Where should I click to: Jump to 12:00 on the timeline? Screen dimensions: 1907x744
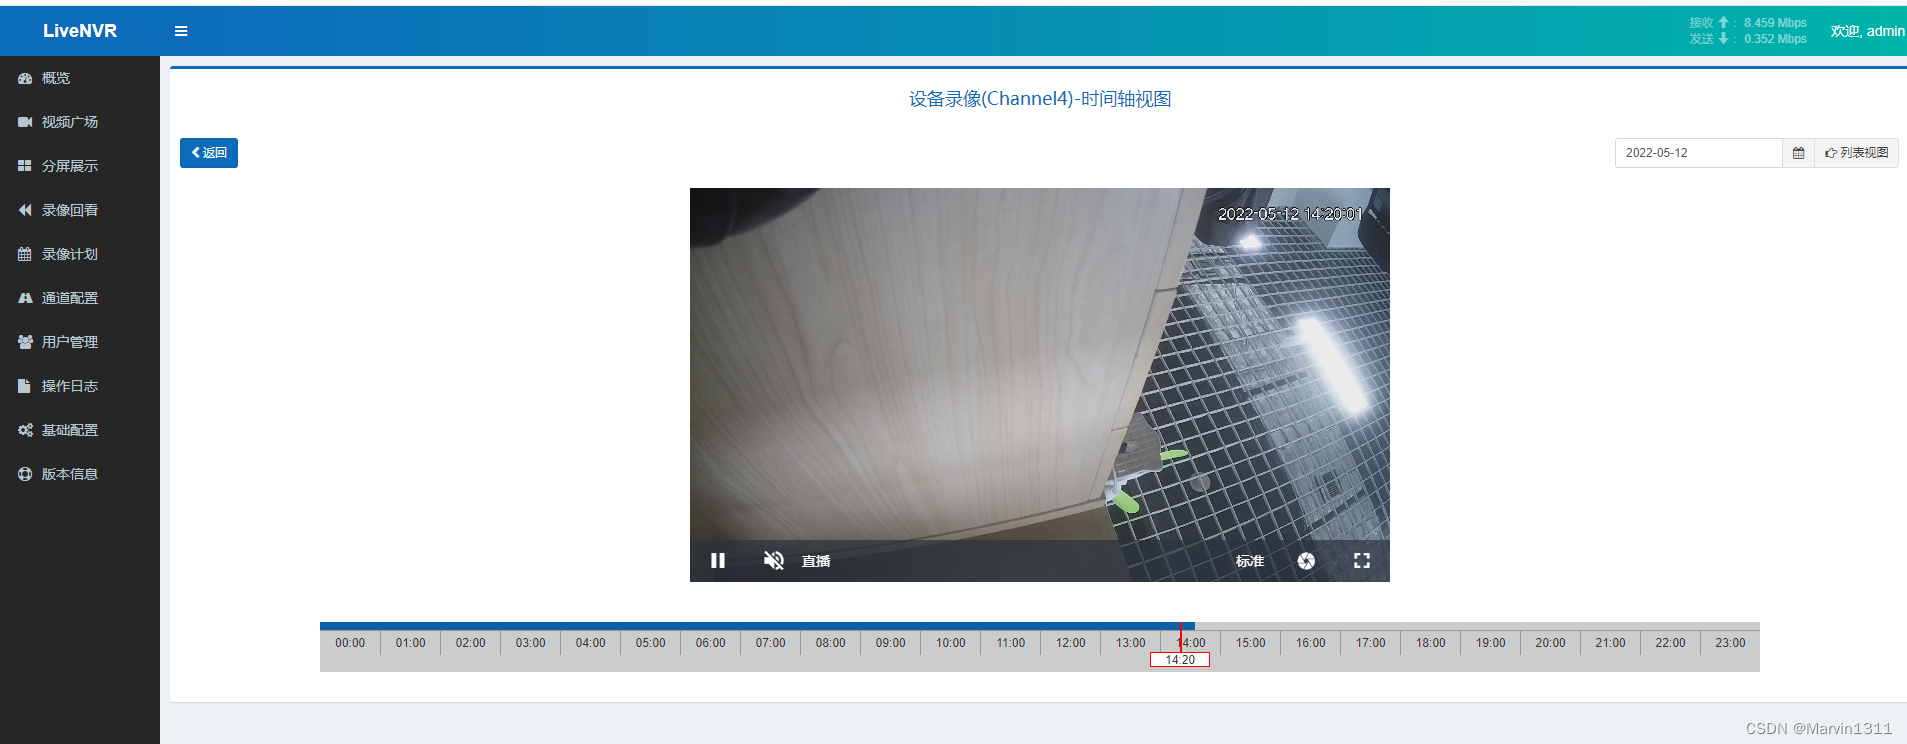[x=1070, y=643]
